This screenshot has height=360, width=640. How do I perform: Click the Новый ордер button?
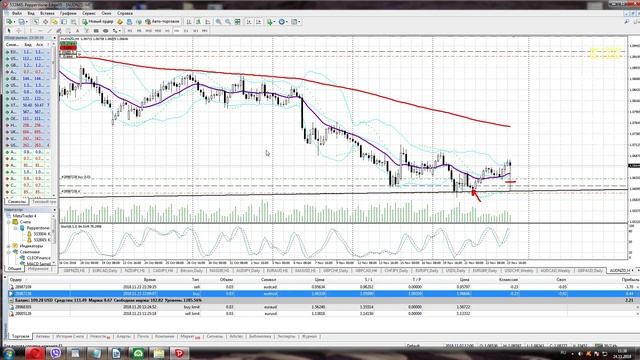(98, 22)
